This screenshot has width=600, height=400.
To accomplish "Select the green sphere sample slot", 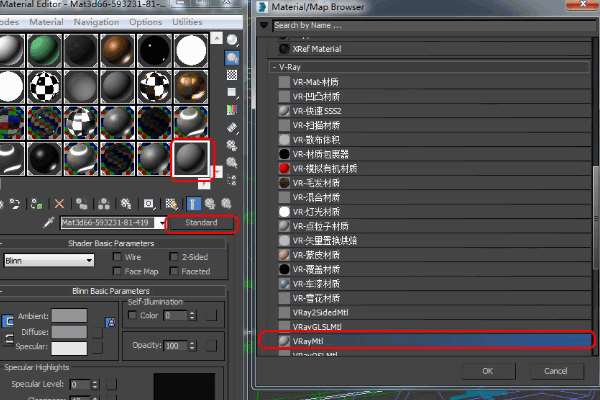I will [44, 51].
